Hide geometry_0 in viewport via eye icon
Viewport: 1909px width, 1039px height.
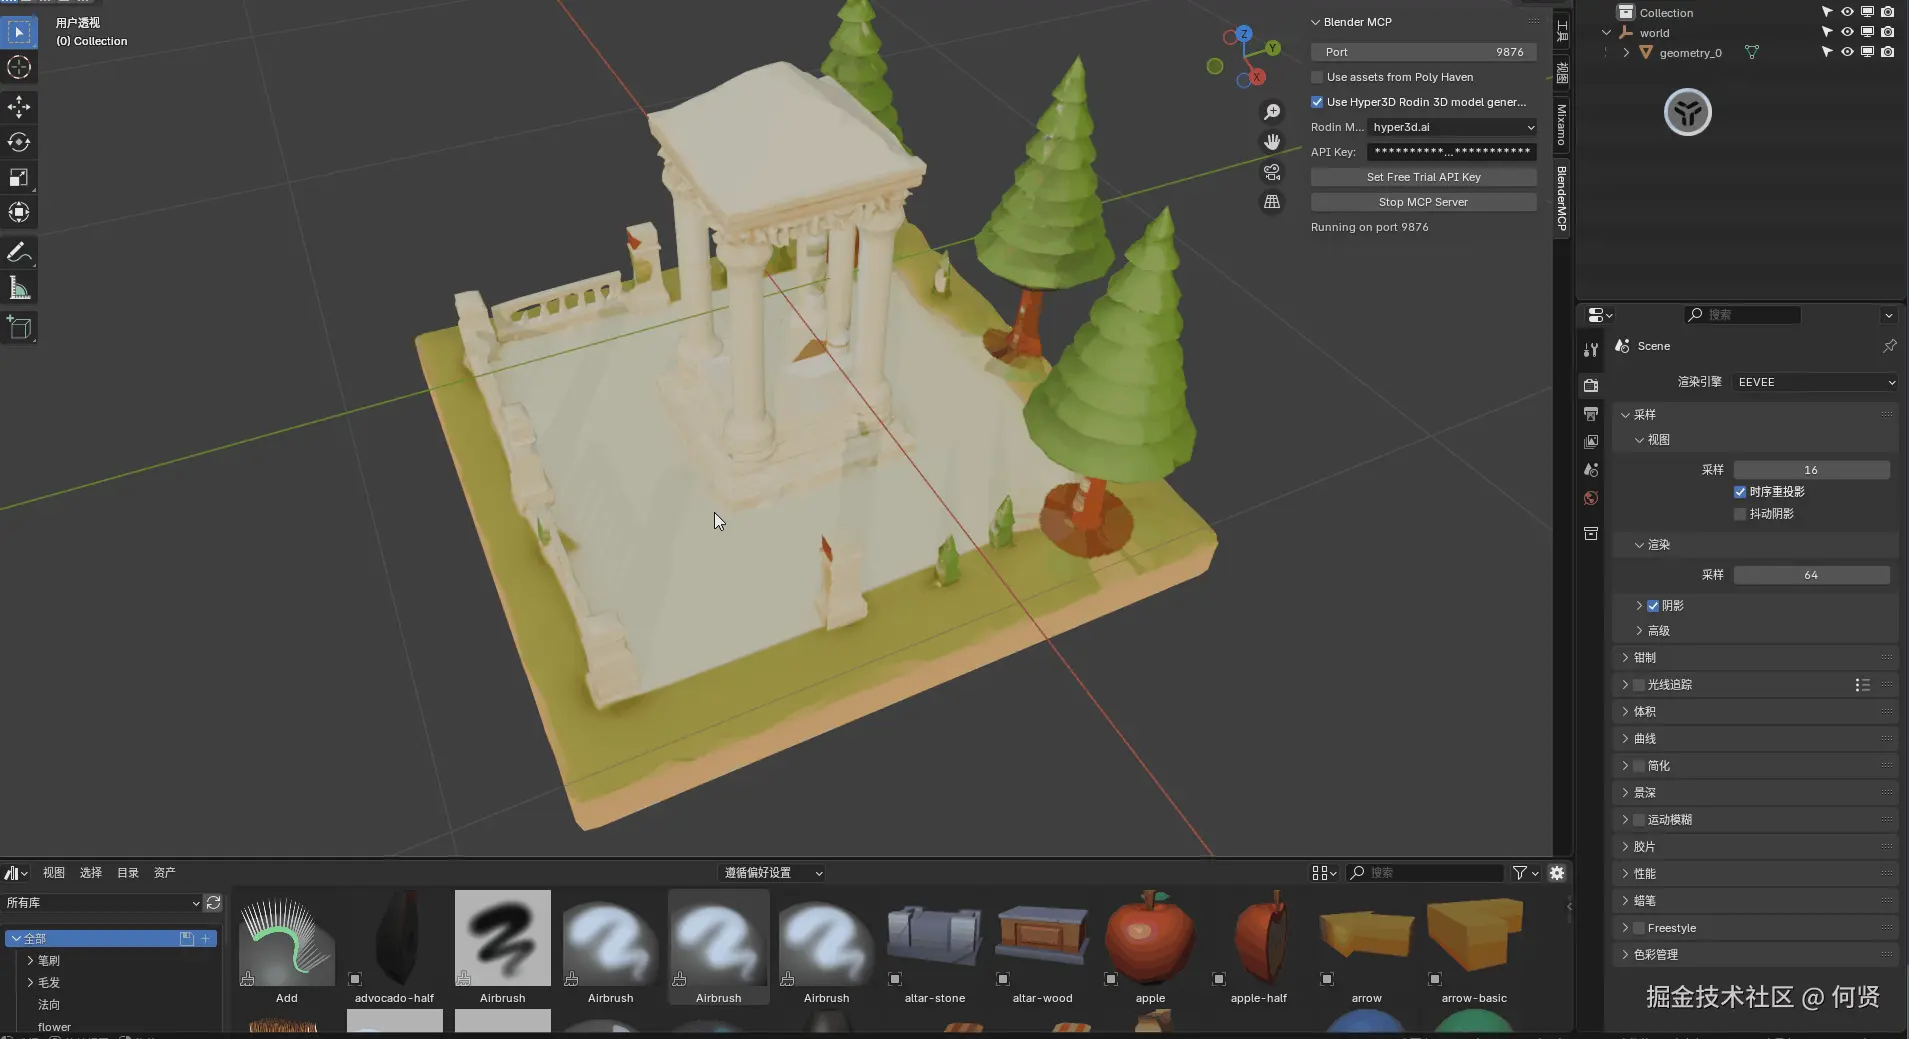[x=1847, y=52]
